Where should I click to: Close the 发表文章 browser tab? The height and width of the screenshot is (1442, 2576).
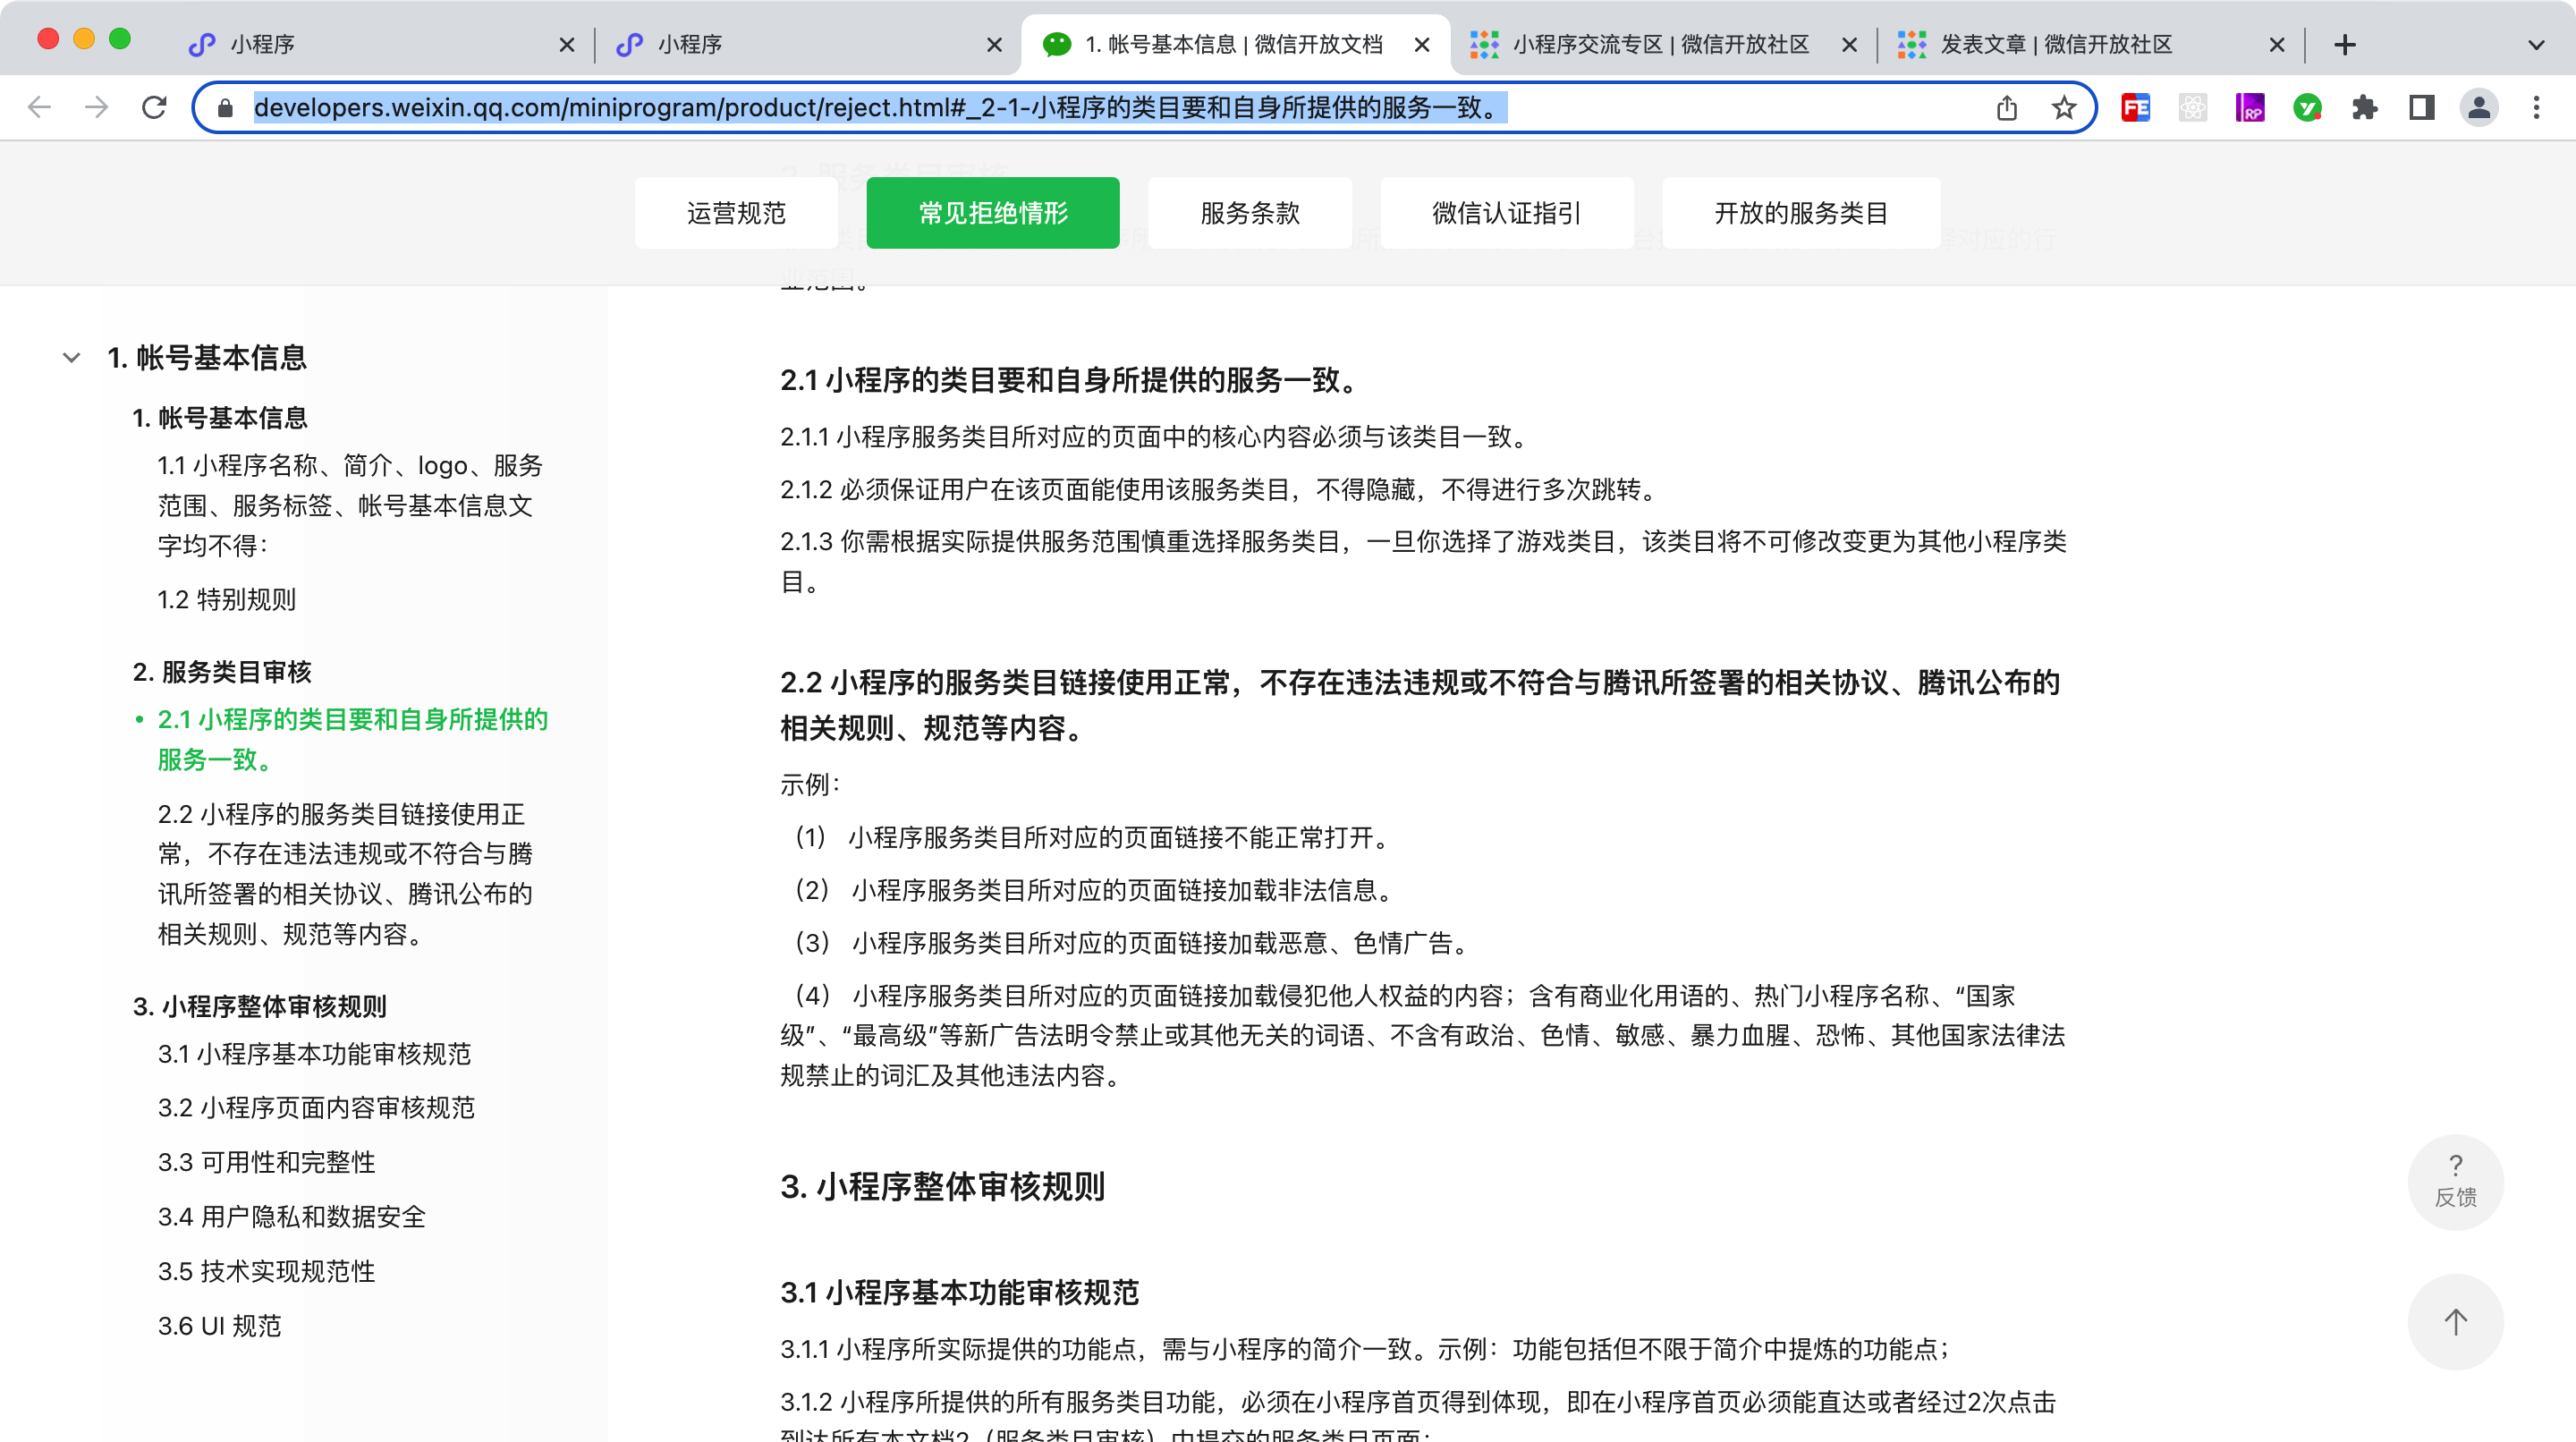click(2277, 44)
